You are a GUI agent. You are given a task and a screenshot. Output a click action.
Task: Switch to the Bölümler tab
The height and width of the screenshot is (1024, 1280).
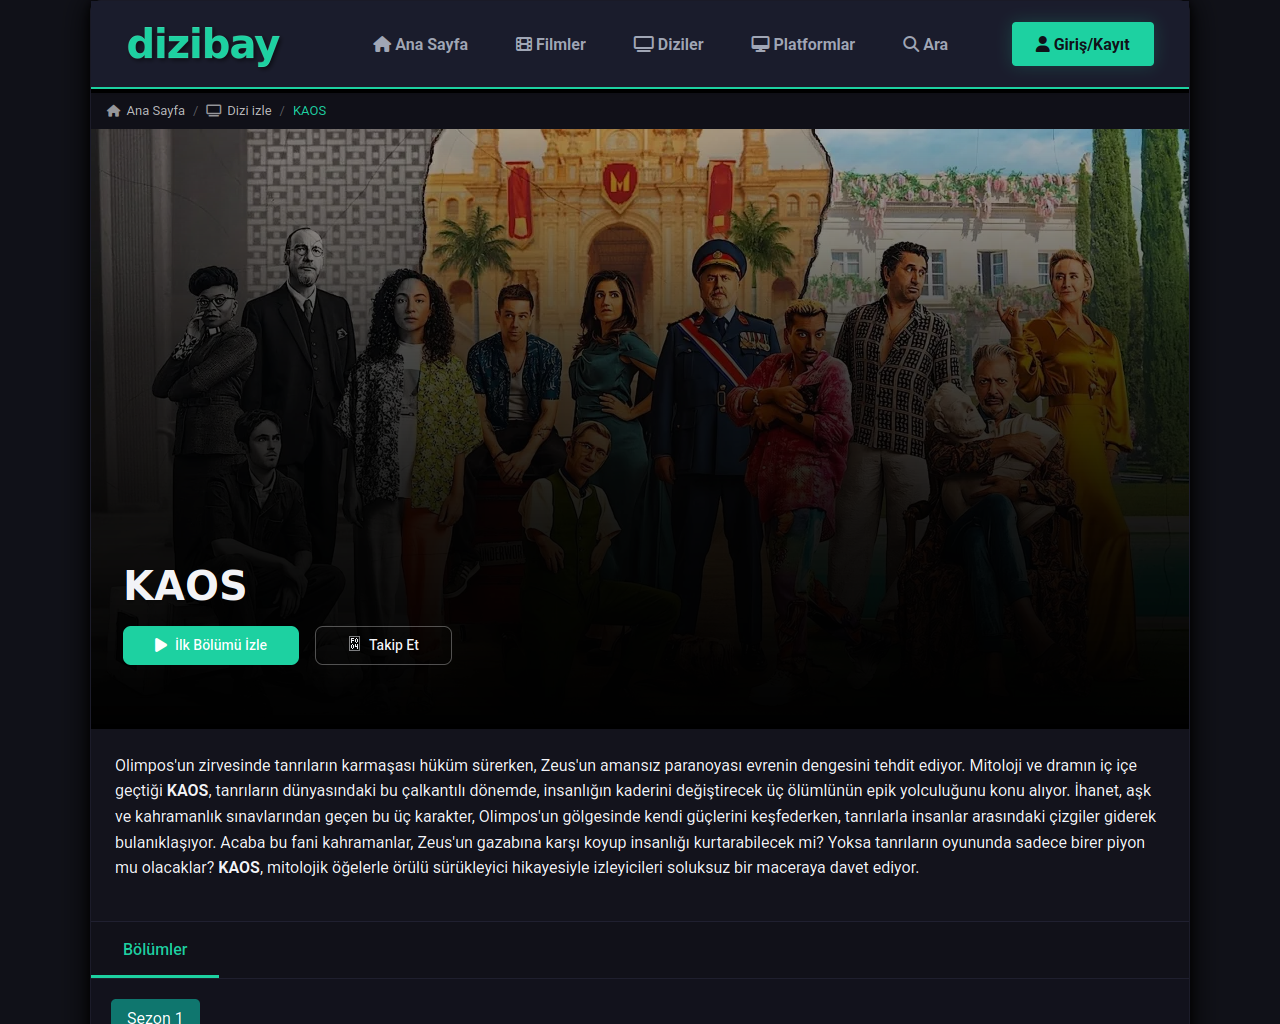pos(155,949)
